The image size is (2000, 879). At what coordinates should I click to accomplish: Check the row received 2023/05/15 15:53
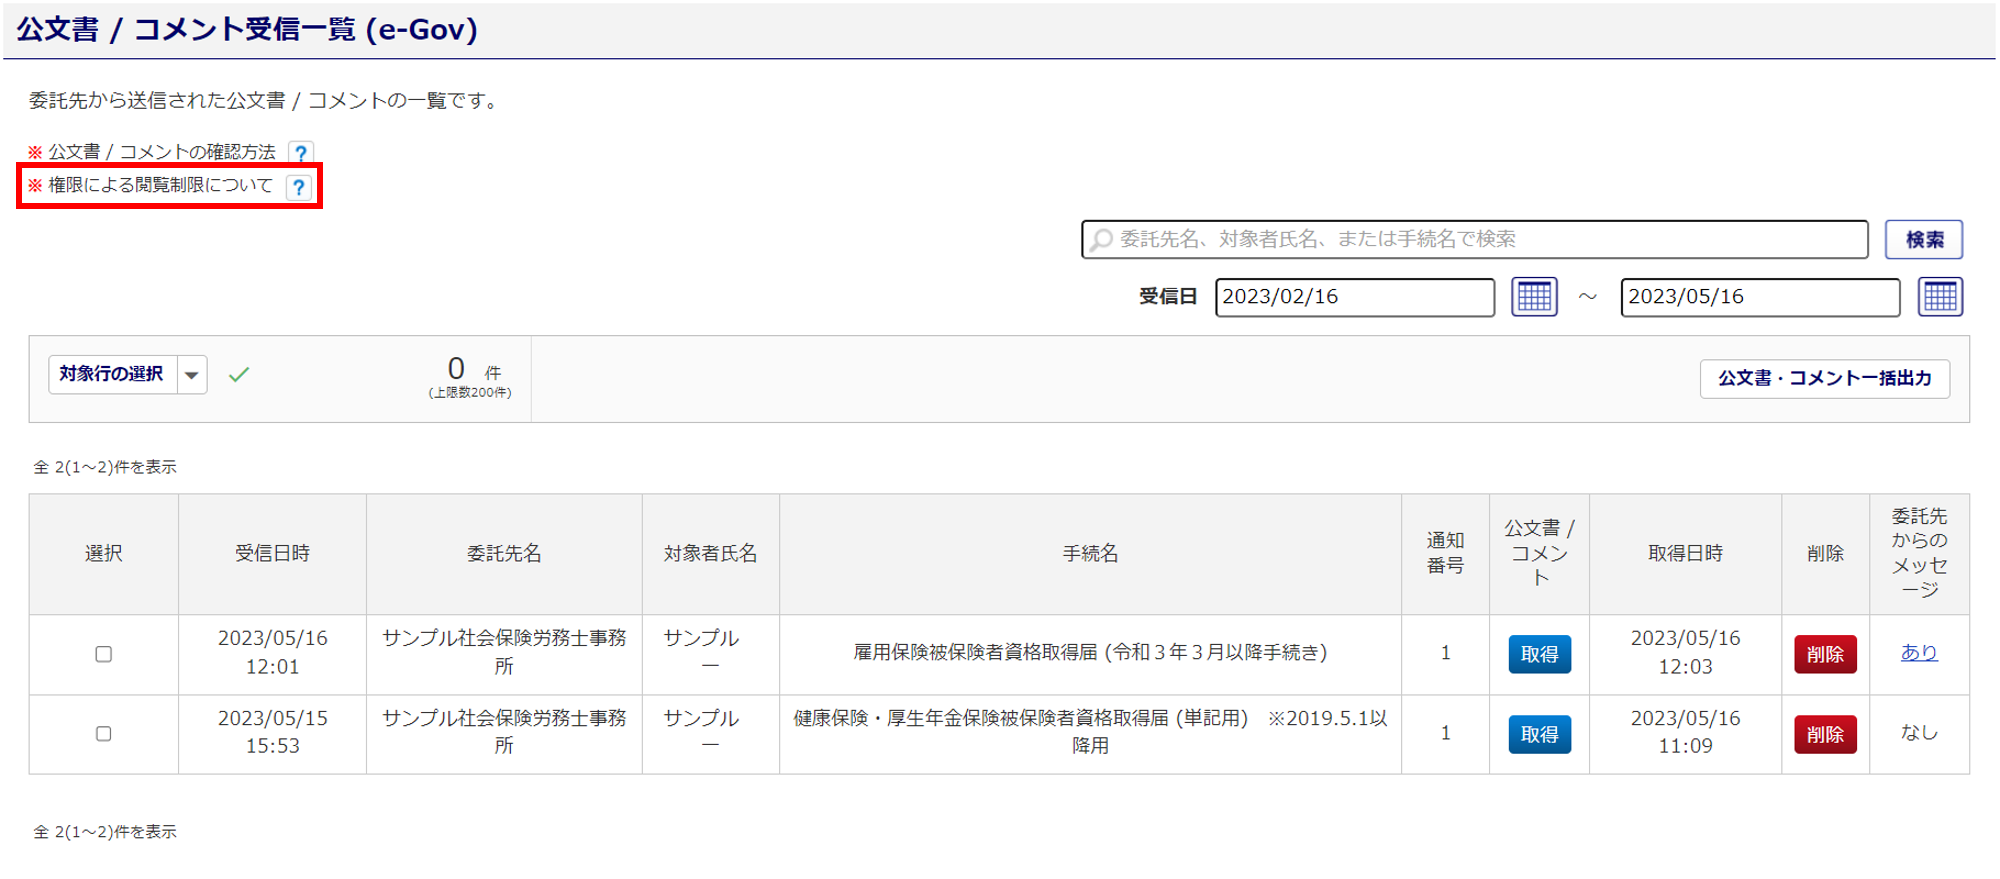point(103,734)
